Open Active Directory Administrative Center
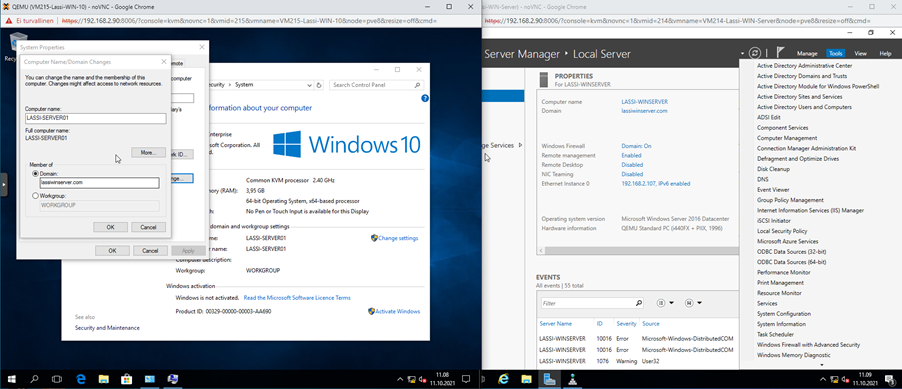The image size is (902, 389). tap(805, 66)
